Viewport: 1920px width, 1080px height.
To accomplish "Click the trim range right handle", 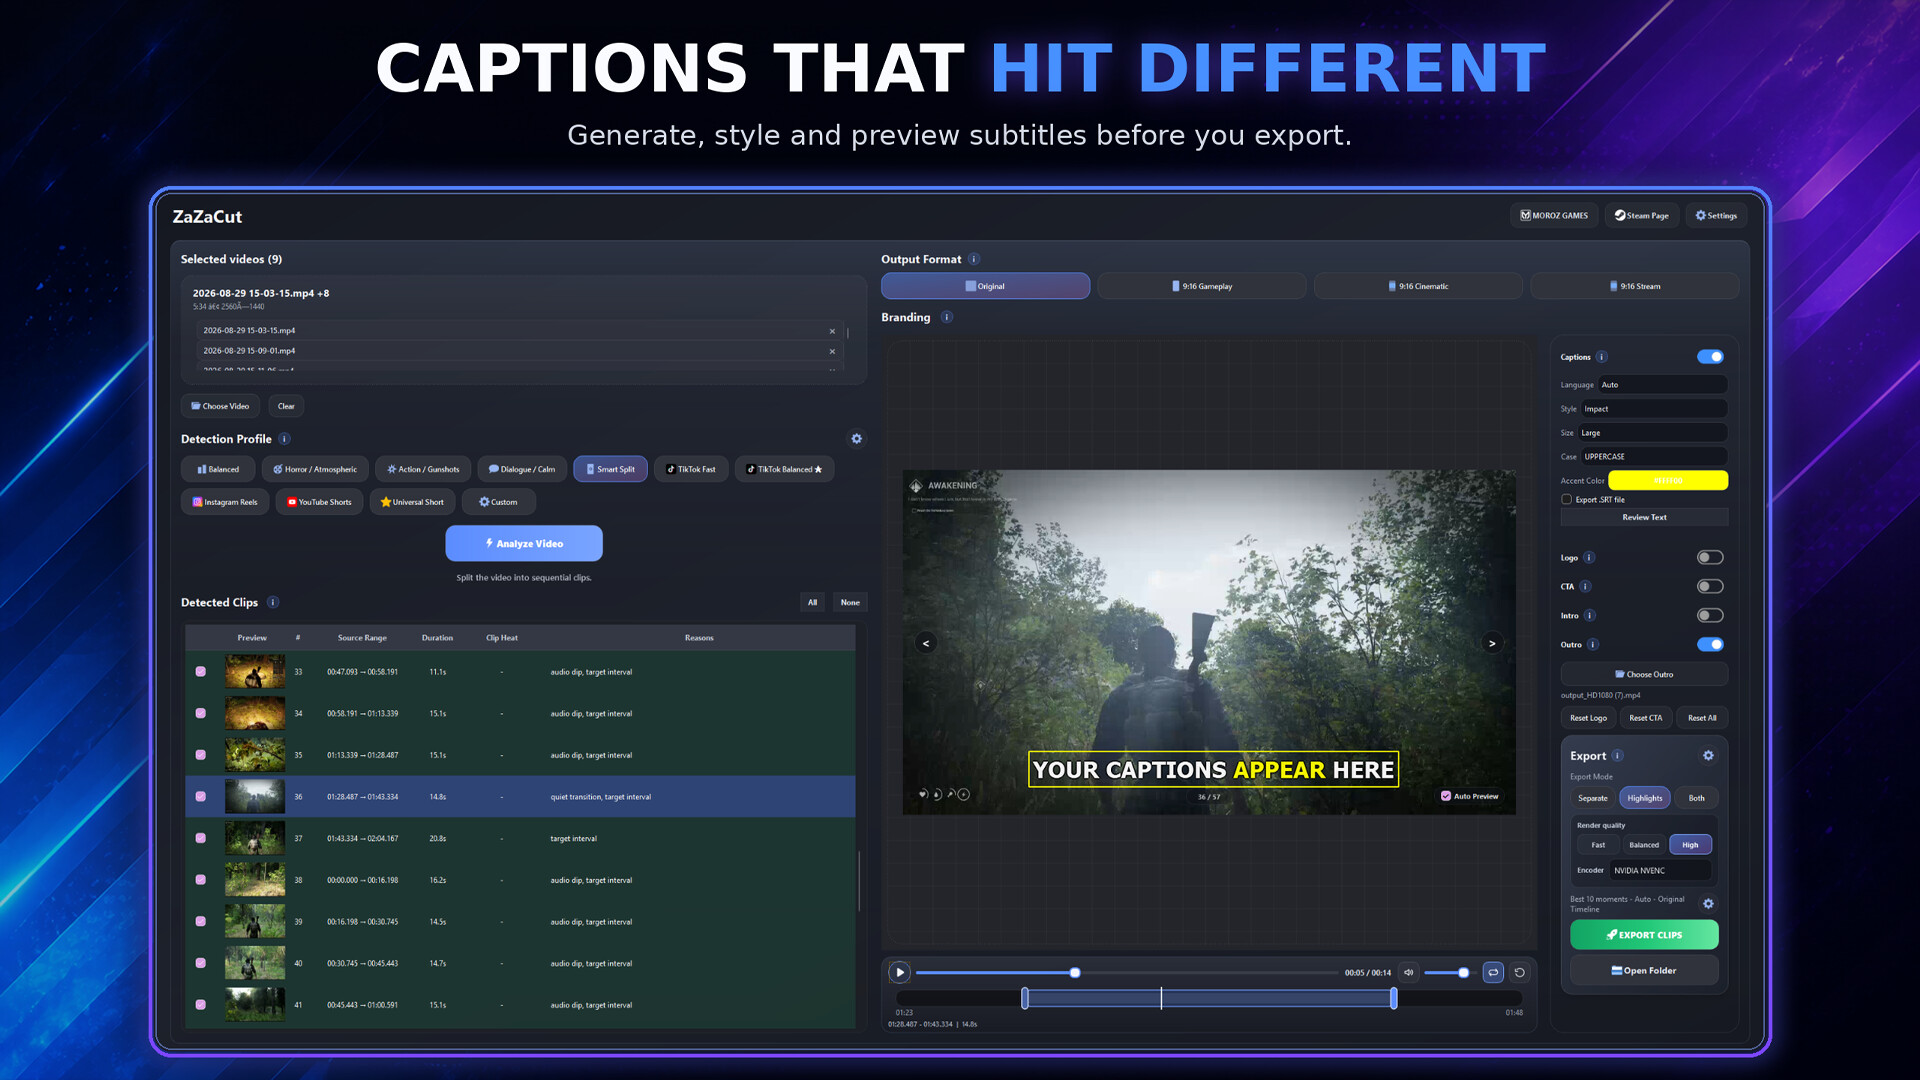I will [1393, 998].
